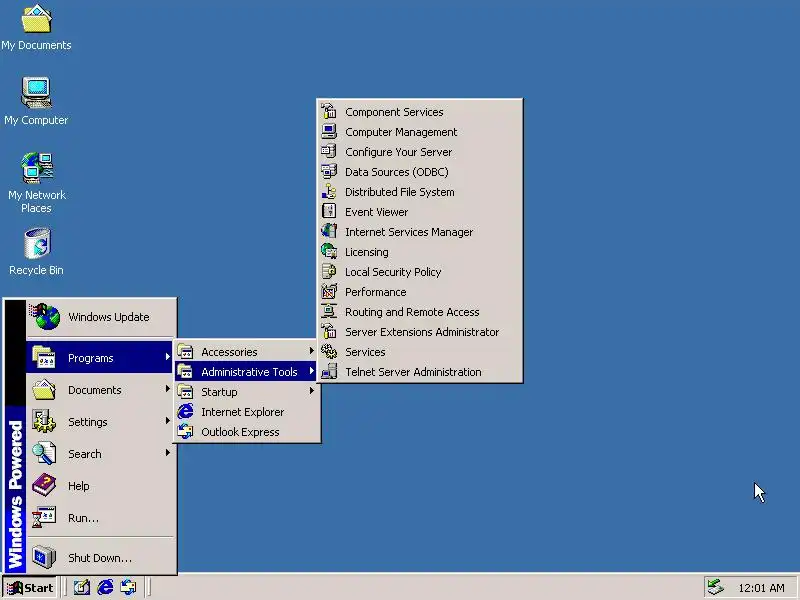The height and width of the screenshot is (600, 800).
Task: Expand the Administrative Tools submenu arrow
Action: 311,371
